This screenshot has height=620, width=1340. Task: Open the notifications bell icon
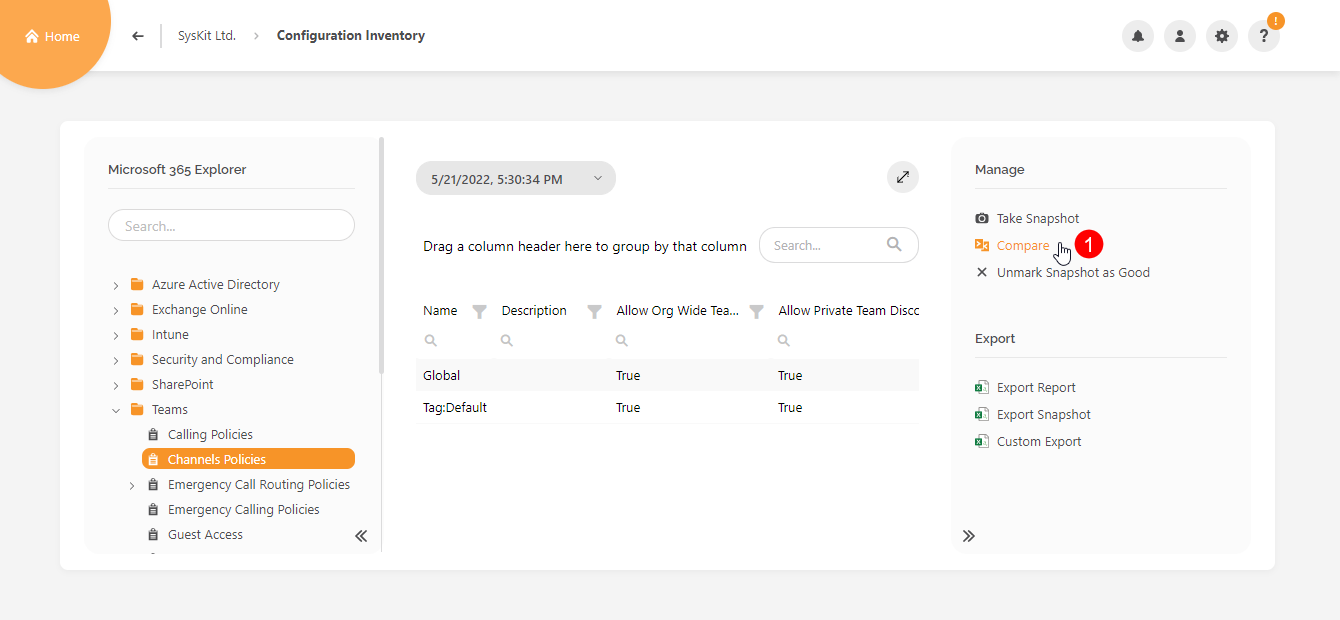click(1138, 36)
